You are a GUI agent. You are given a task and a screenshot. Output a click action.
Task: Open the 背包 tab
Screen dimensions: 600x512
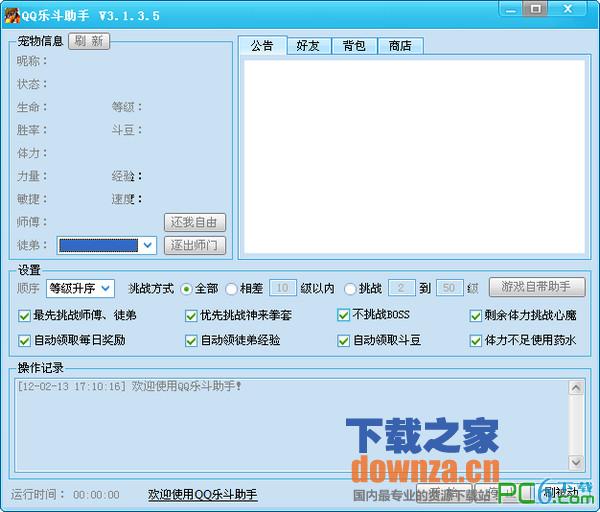click(354, 46)
